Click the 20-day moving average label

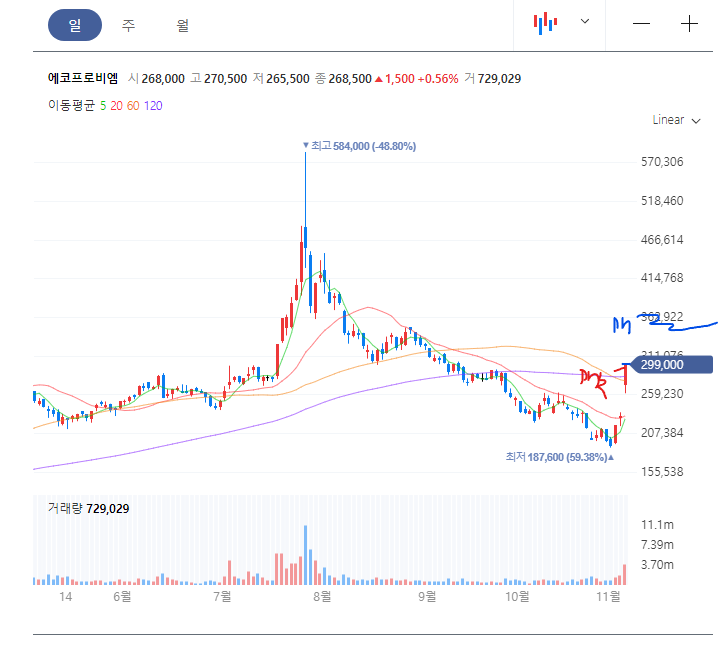click(x=116, y=106)
